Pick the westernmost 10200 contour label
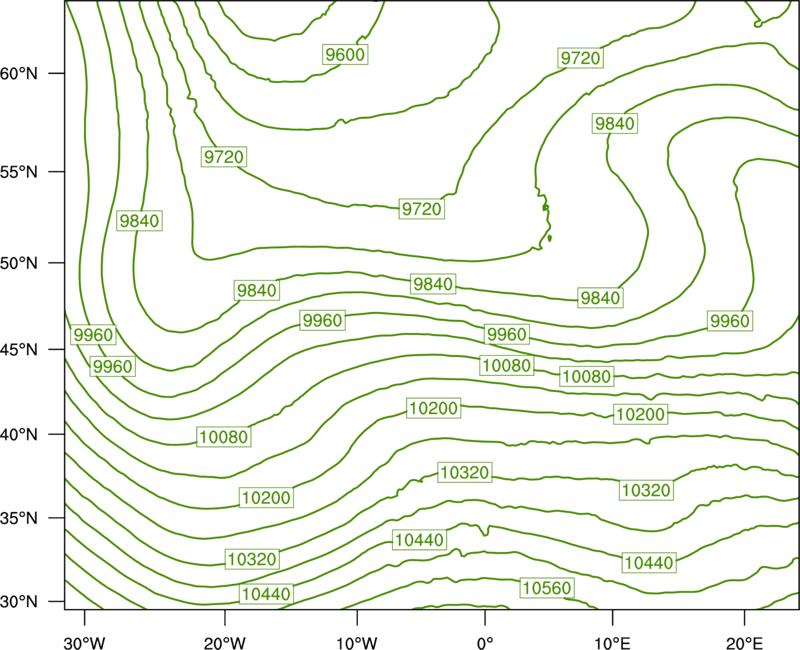 point(266,497)
